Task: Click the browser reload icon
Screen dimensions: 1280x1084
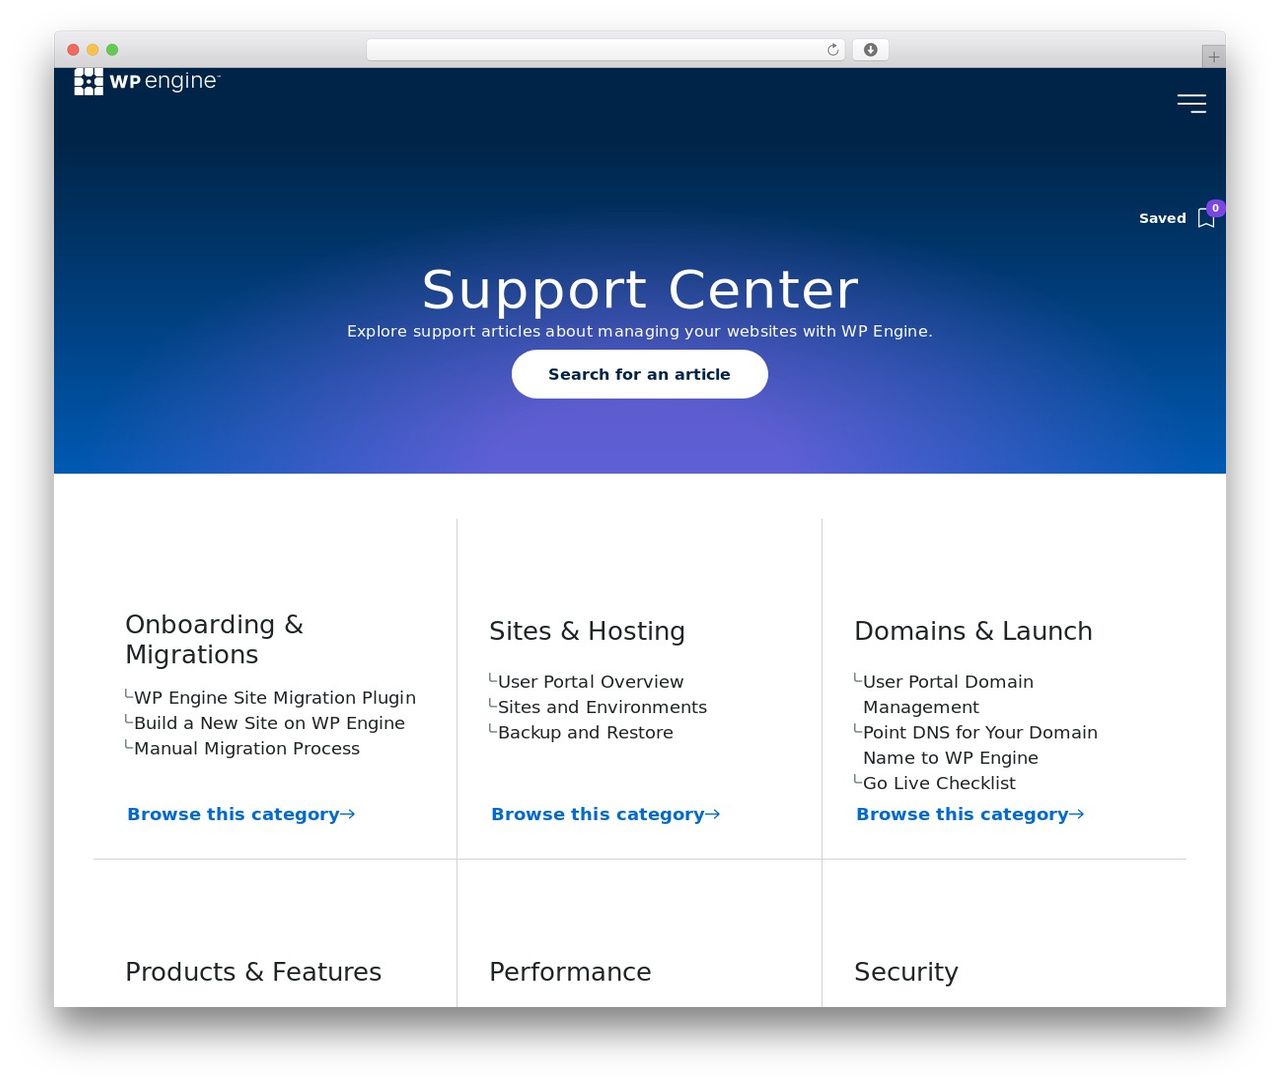Action: pyautogui.click(x=833, y=50)
